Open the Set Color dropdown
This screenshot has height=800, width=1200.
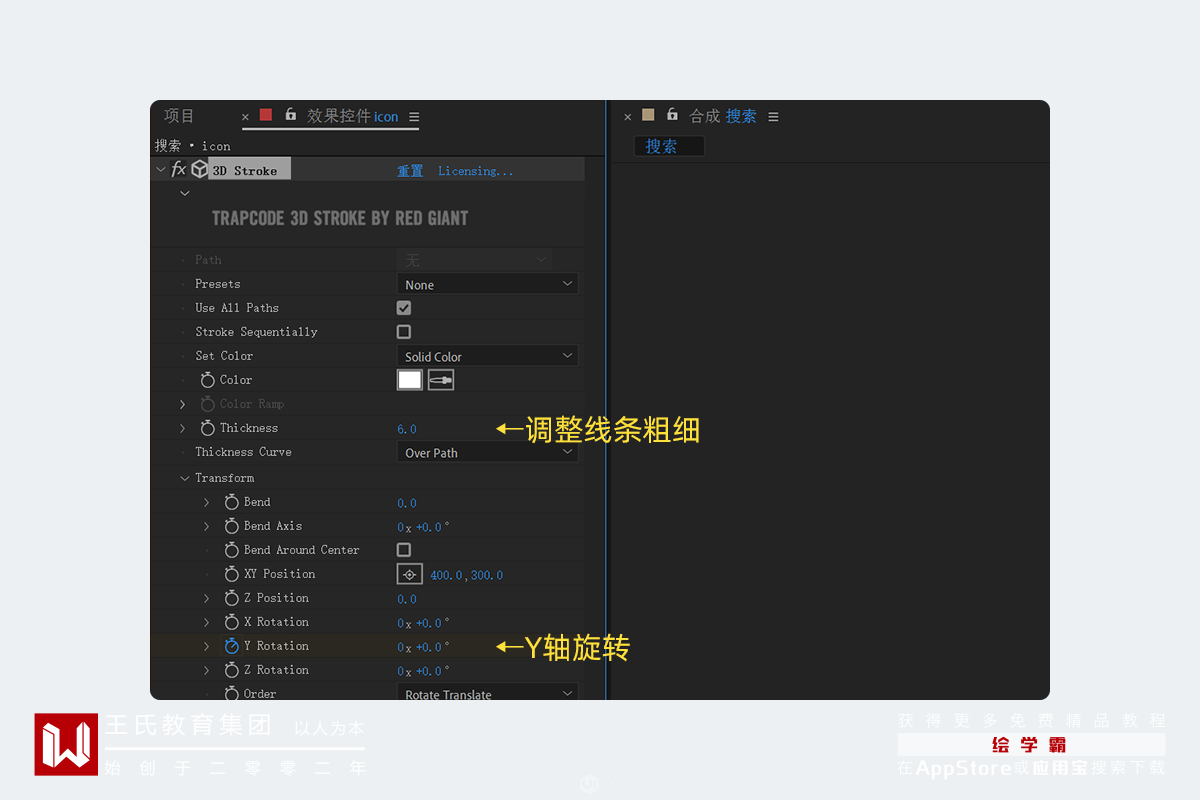click(x=488, y=356)
